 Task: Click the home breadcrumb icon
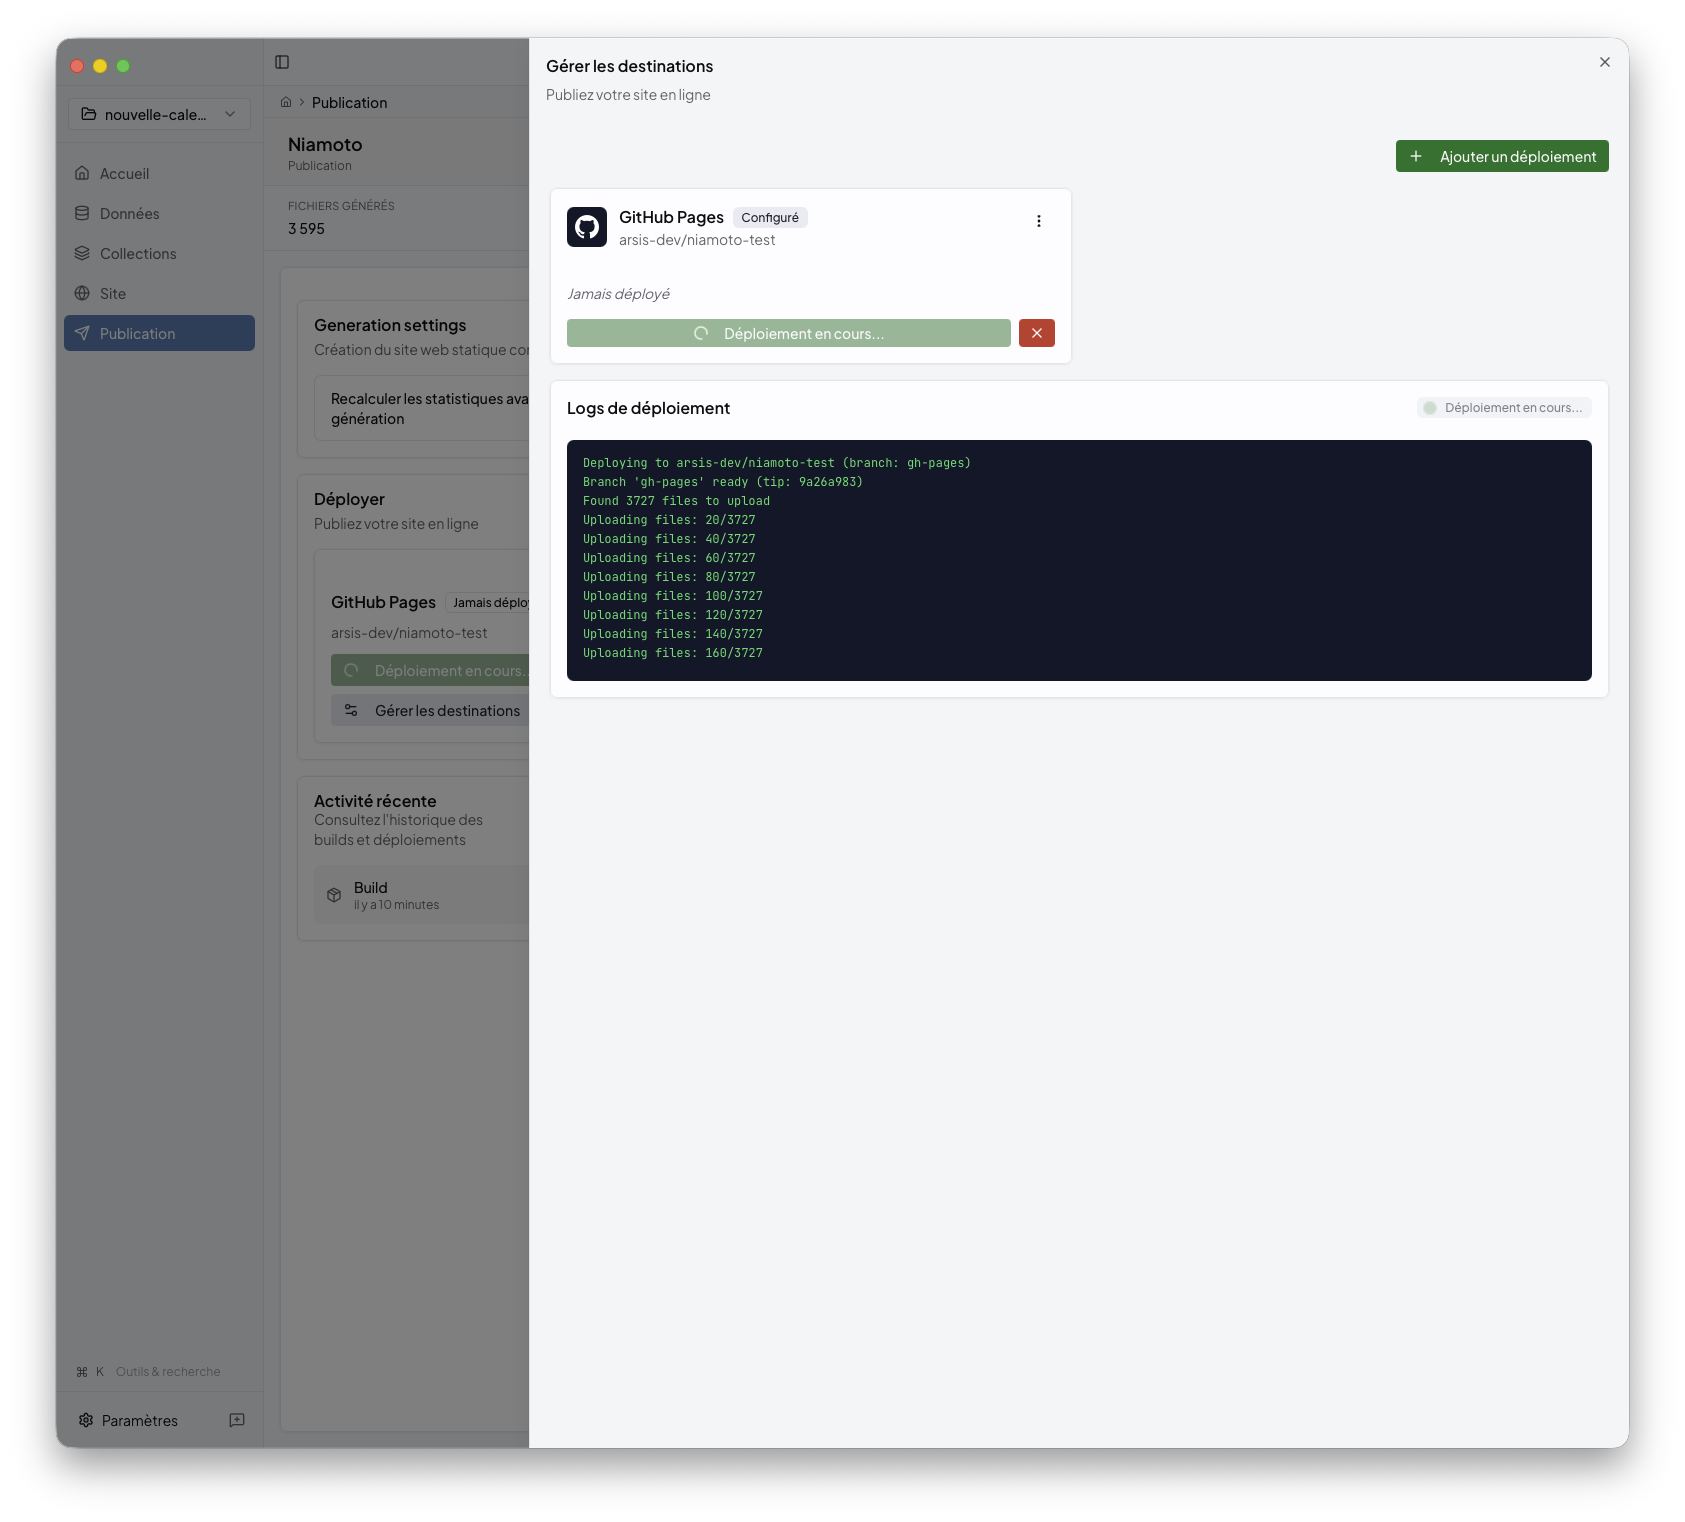point(286,102)
